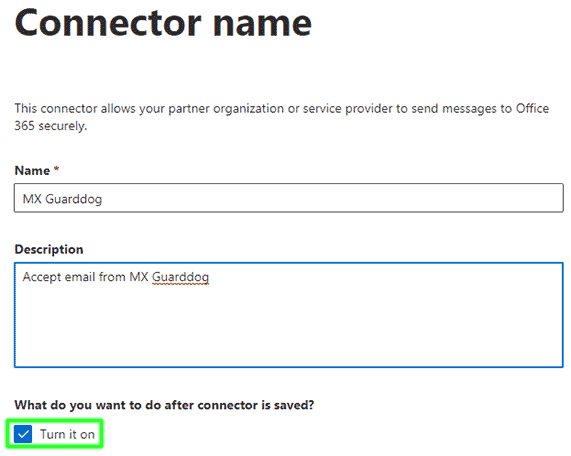Click the 'Turn it on' label text
This screenshot has height=456, width=571.
[67, 434]
